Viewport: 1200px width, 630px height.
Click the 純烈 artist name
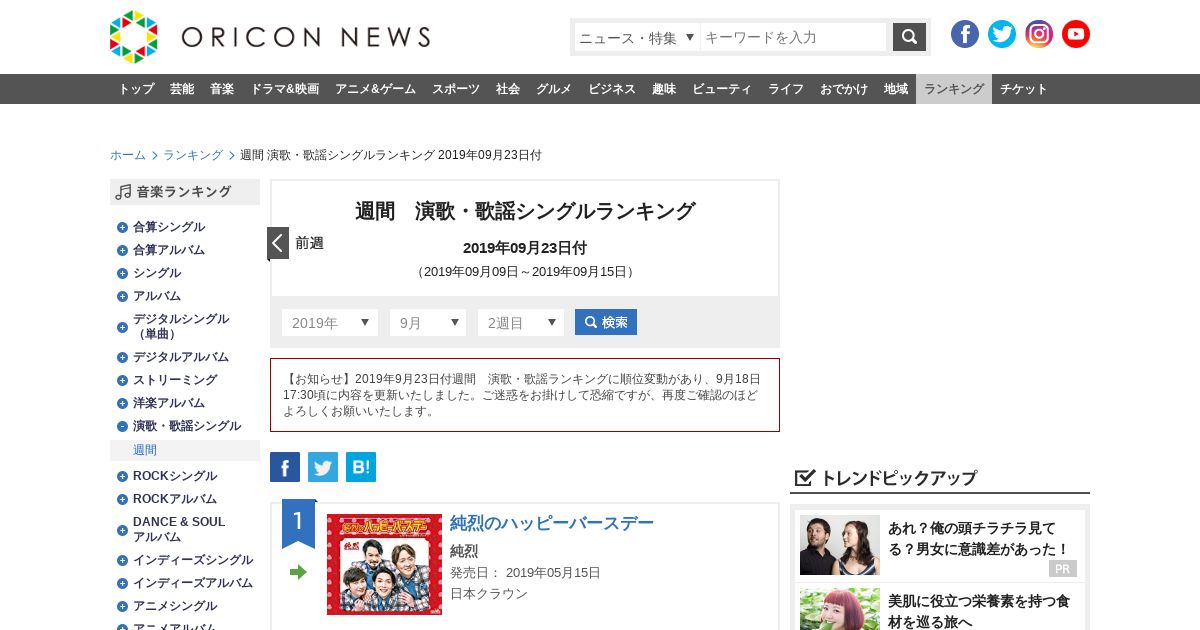tap(464, 551)
